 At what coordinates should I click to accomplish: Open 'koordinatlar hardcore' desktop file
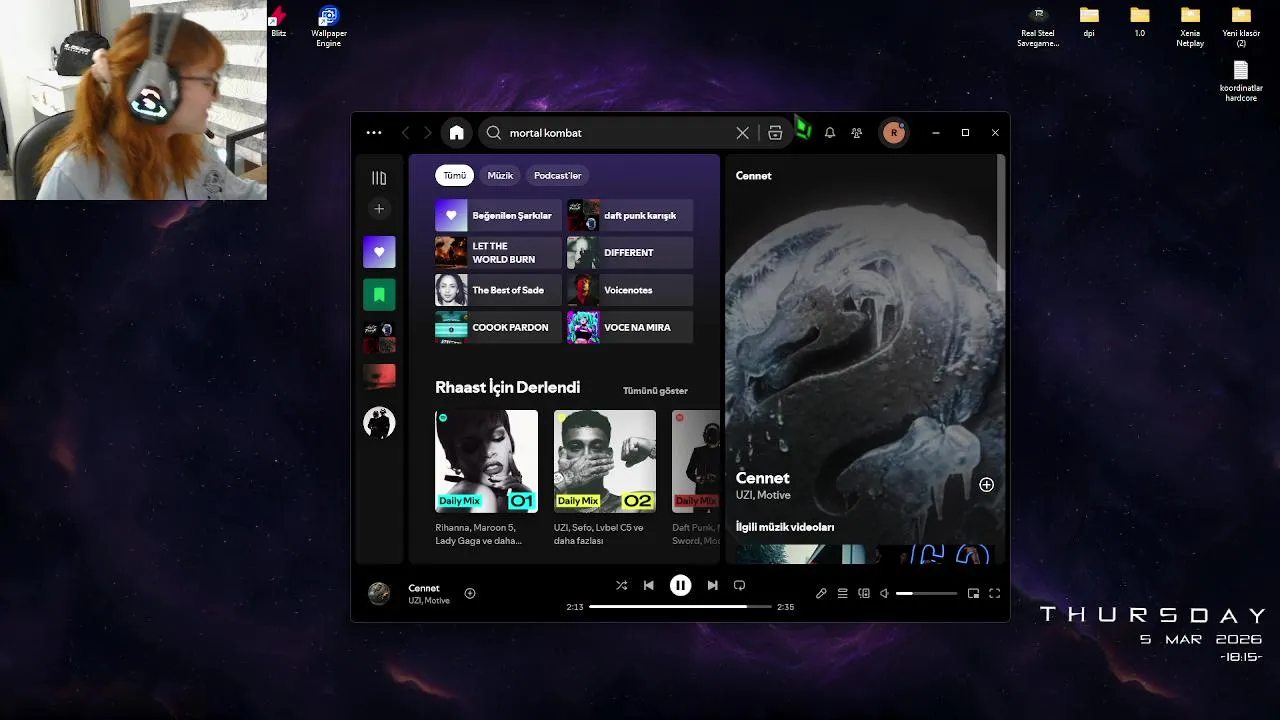coord(1241,82)
